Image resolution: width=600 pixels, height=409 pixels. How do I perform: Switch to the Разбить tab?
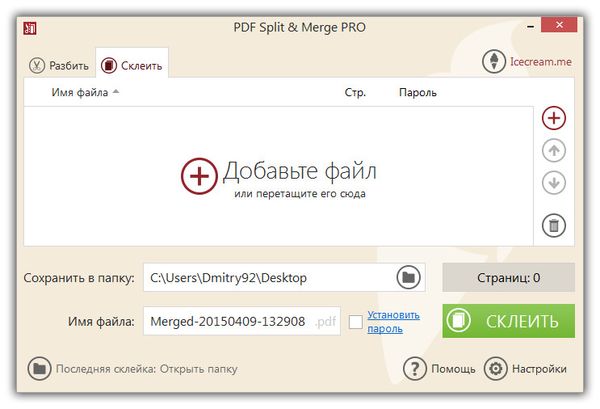(59, 66)
